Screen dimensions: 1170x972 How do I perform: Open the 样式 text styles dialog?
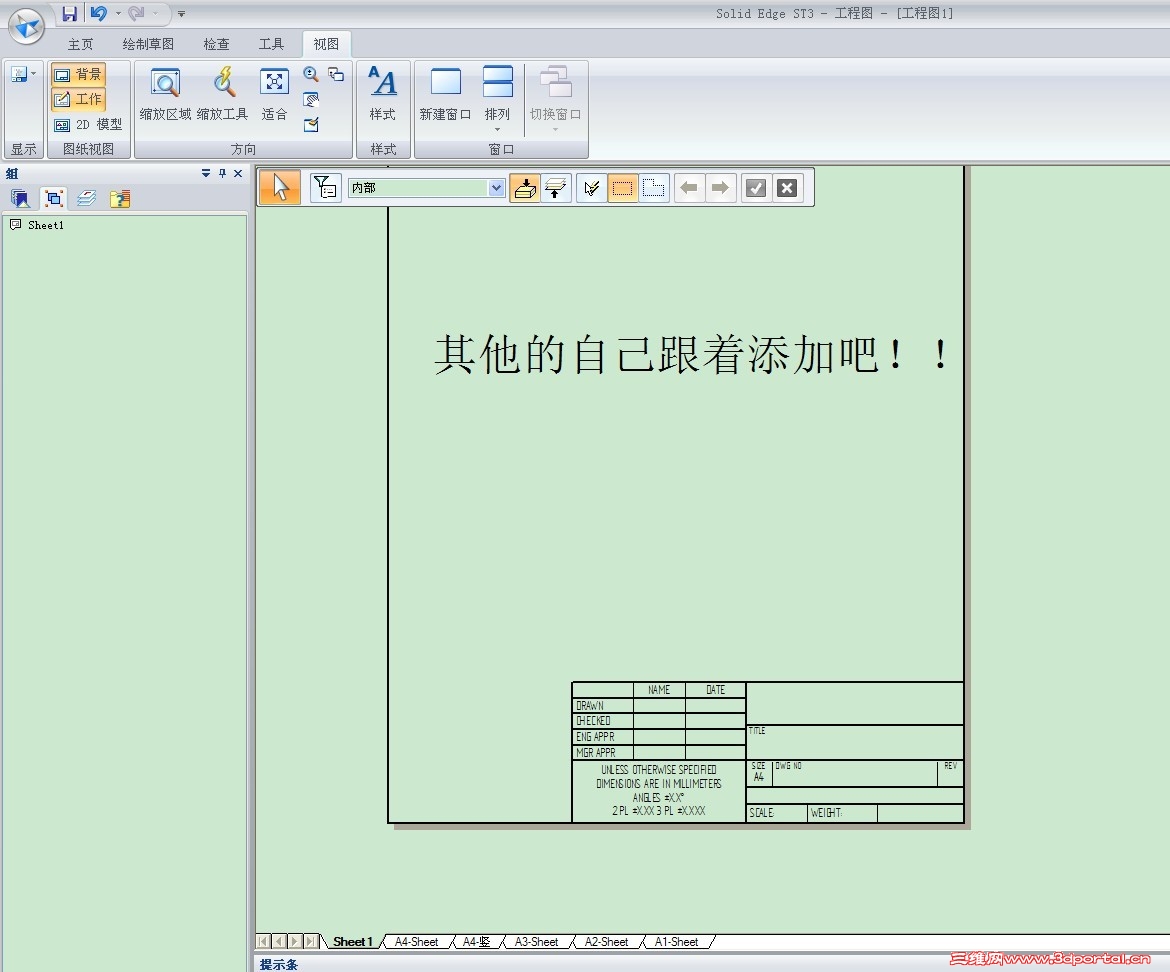click(383, 93)
